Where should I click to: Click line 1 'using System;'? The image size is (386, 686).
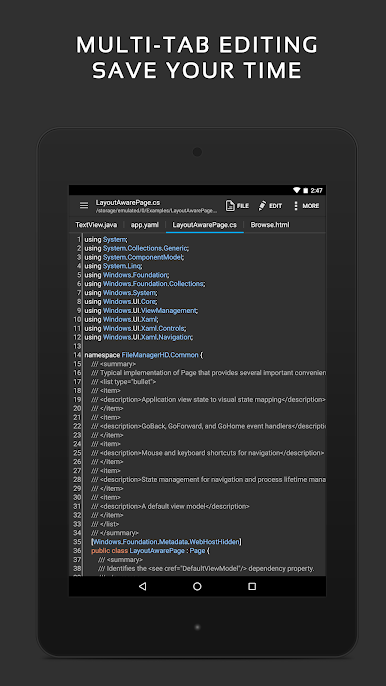click(105, 239)
